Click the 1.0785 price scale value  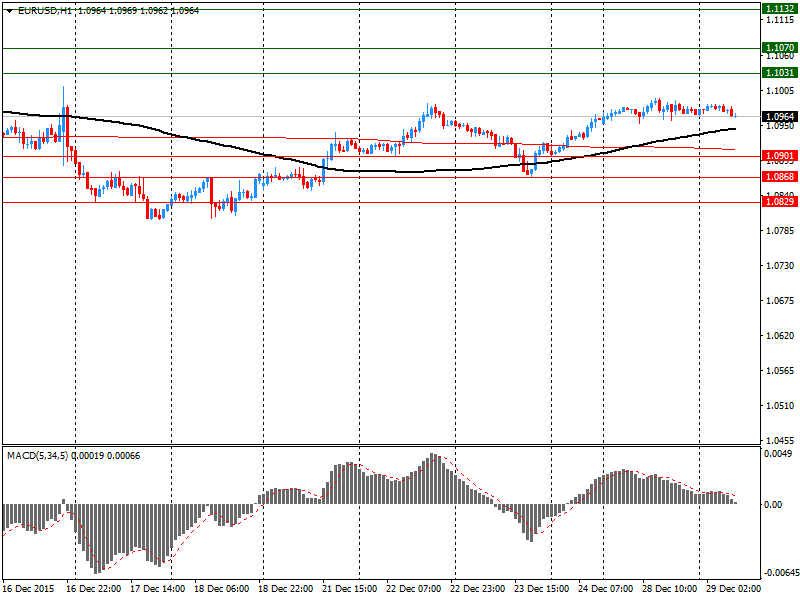pos(780,231)
